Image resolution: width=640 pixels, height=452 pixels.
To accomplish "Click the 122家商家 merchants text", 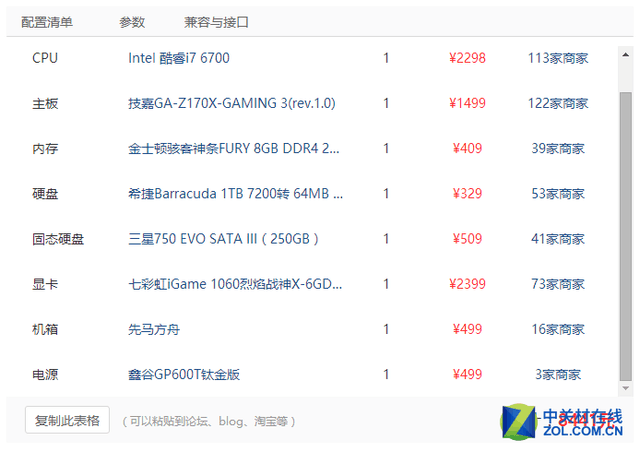I will (x=558, y=103).
